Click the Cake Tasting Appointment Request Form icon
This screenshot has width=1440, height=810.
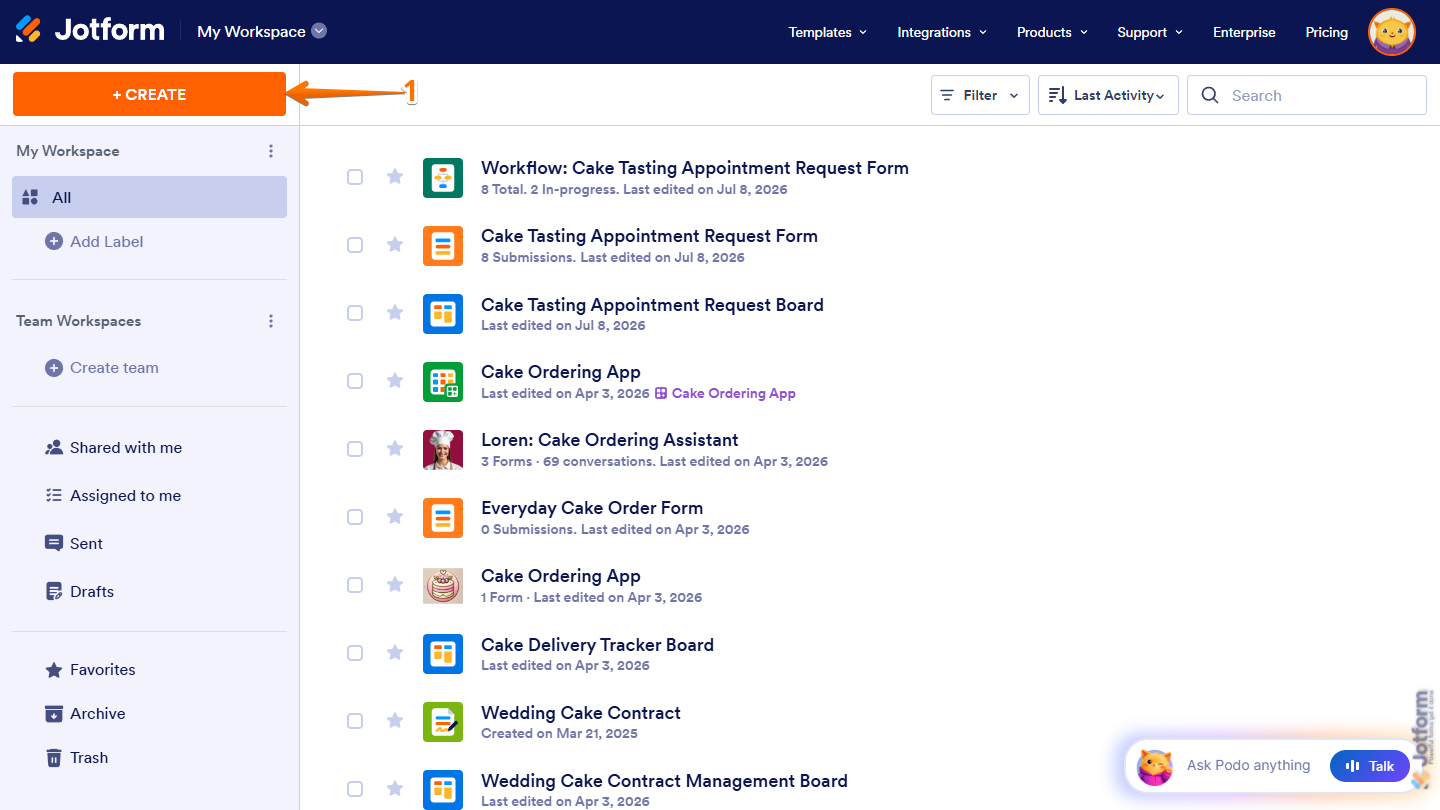[x=443, y=246]
